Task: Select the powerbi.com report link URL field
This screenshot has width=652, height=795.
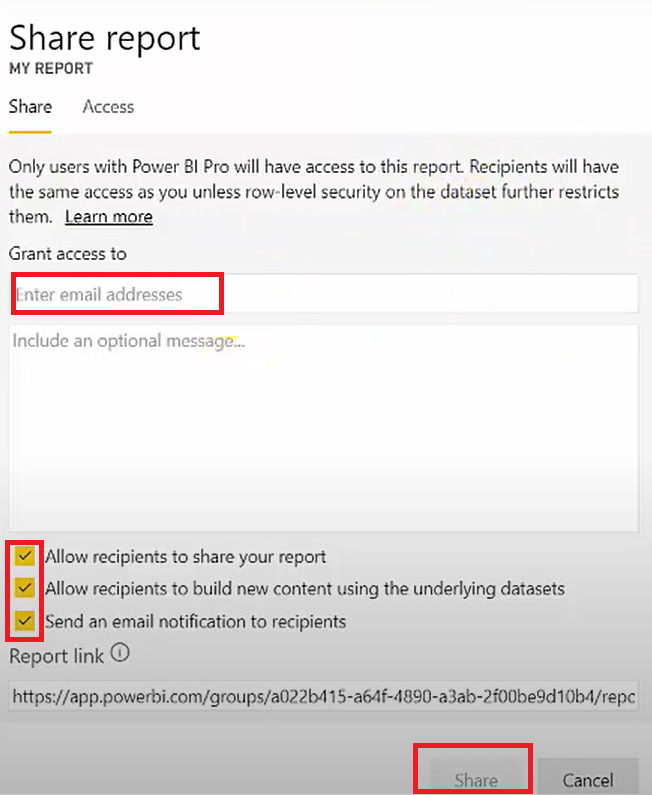Action: click(323, 696)
